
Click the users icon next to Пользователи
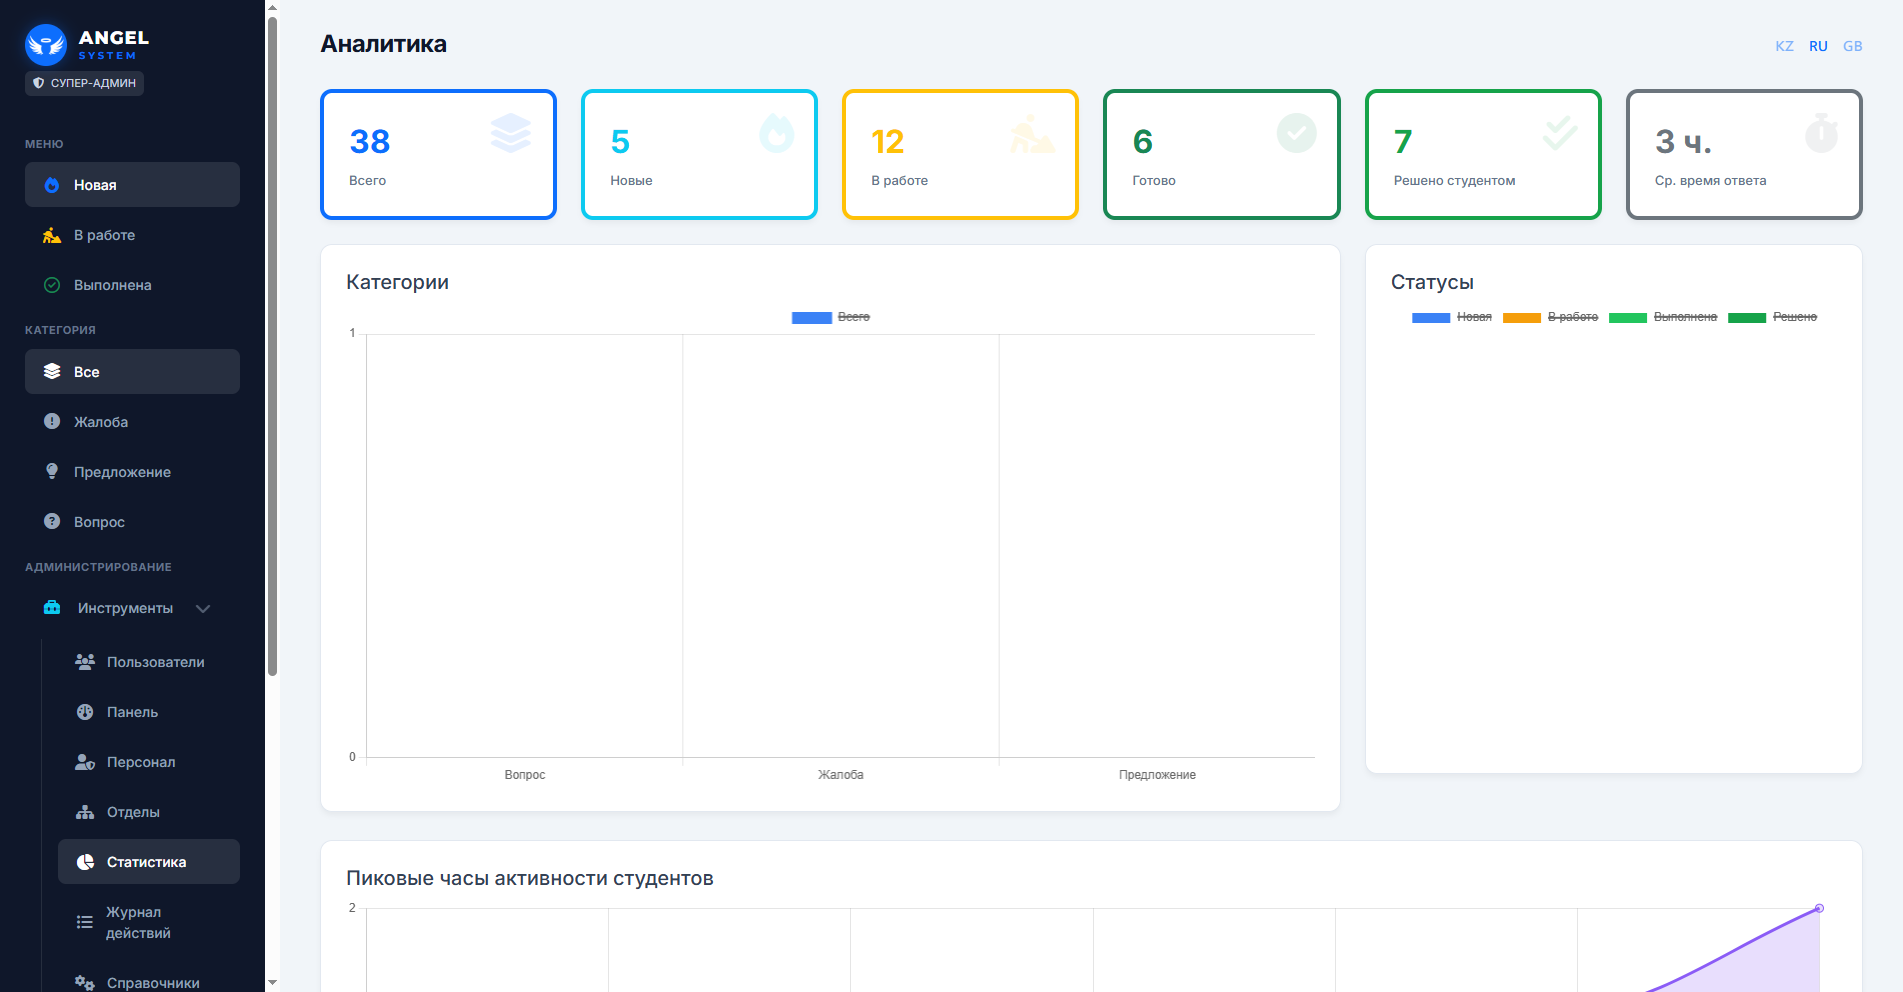pos(85,662)
